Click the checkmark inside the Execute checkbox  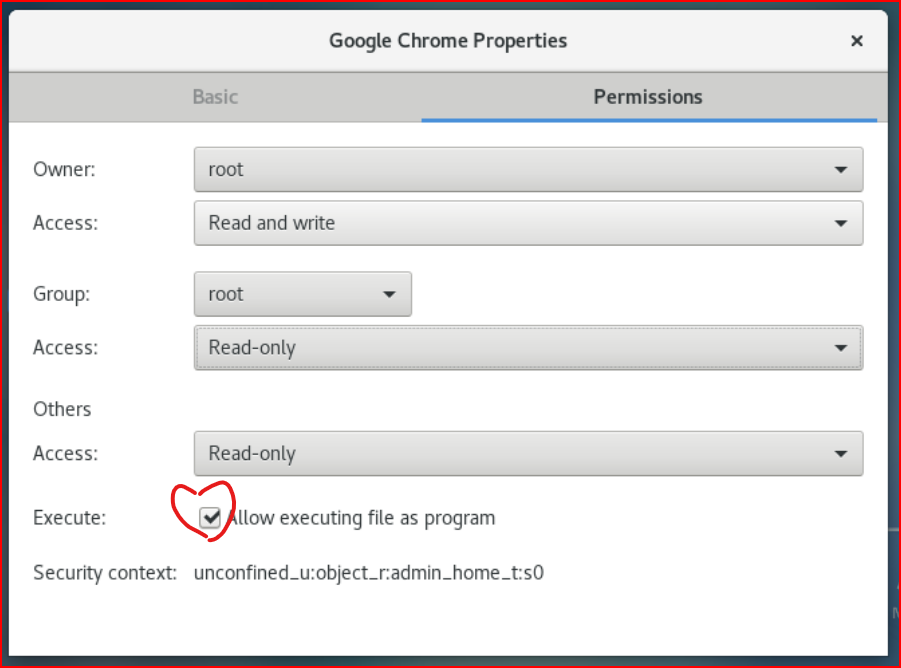pyautogui.click(x=211, y=518)
